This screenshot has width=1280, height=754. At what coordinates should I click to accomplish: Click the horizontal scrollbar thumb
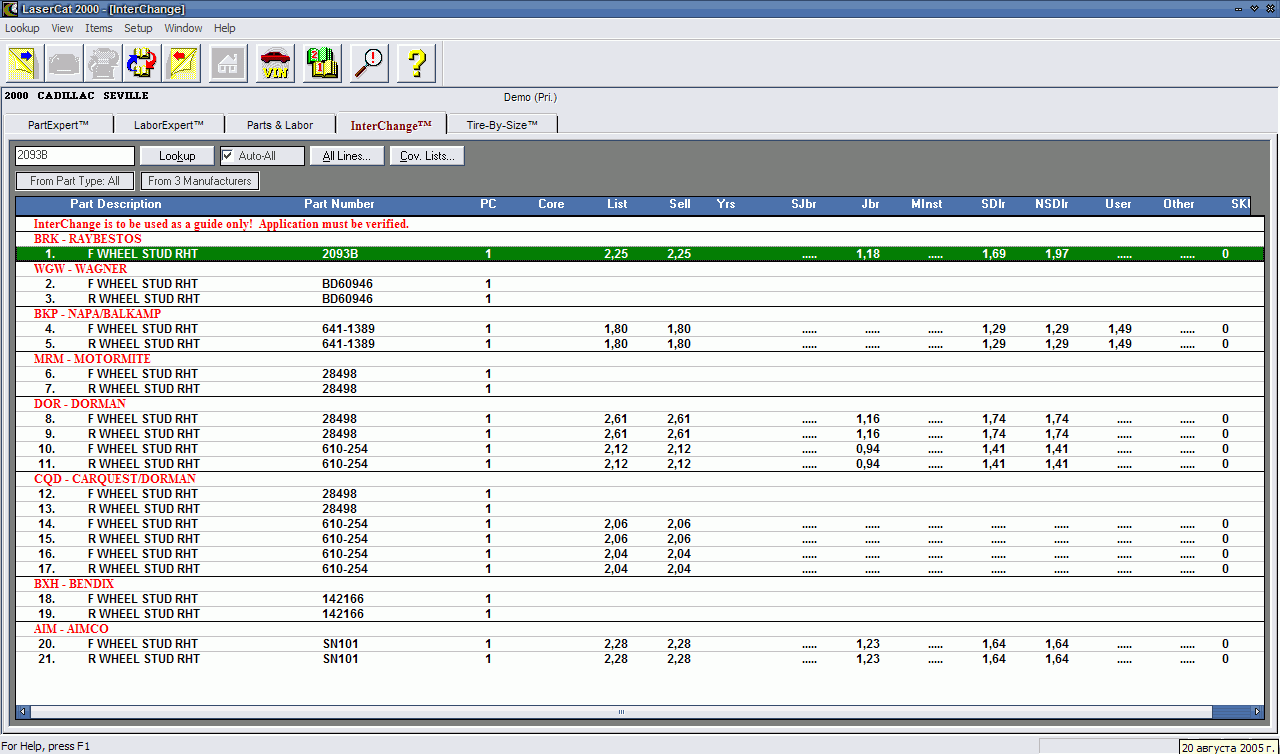coord(620,712)
